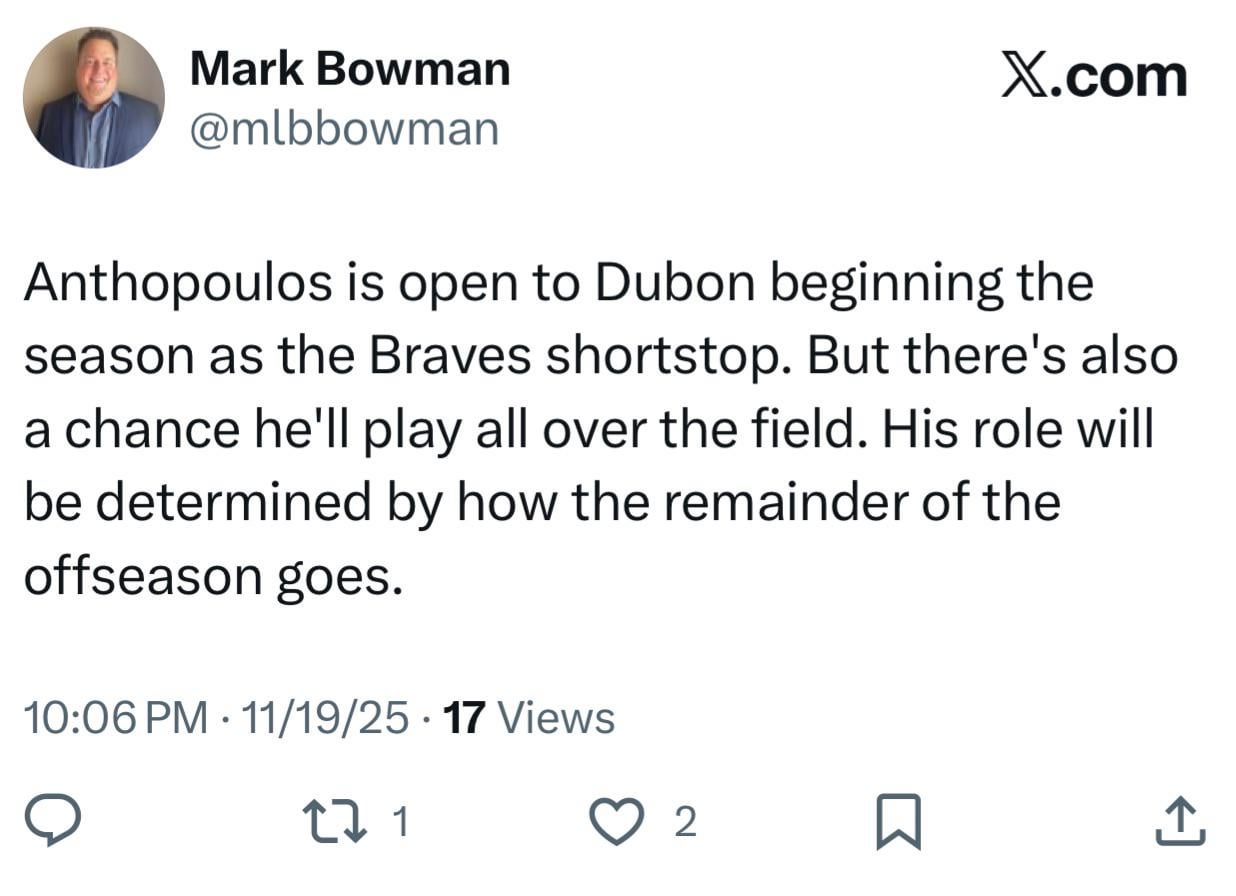Open Mark Bowman's display name

point(350,68)
